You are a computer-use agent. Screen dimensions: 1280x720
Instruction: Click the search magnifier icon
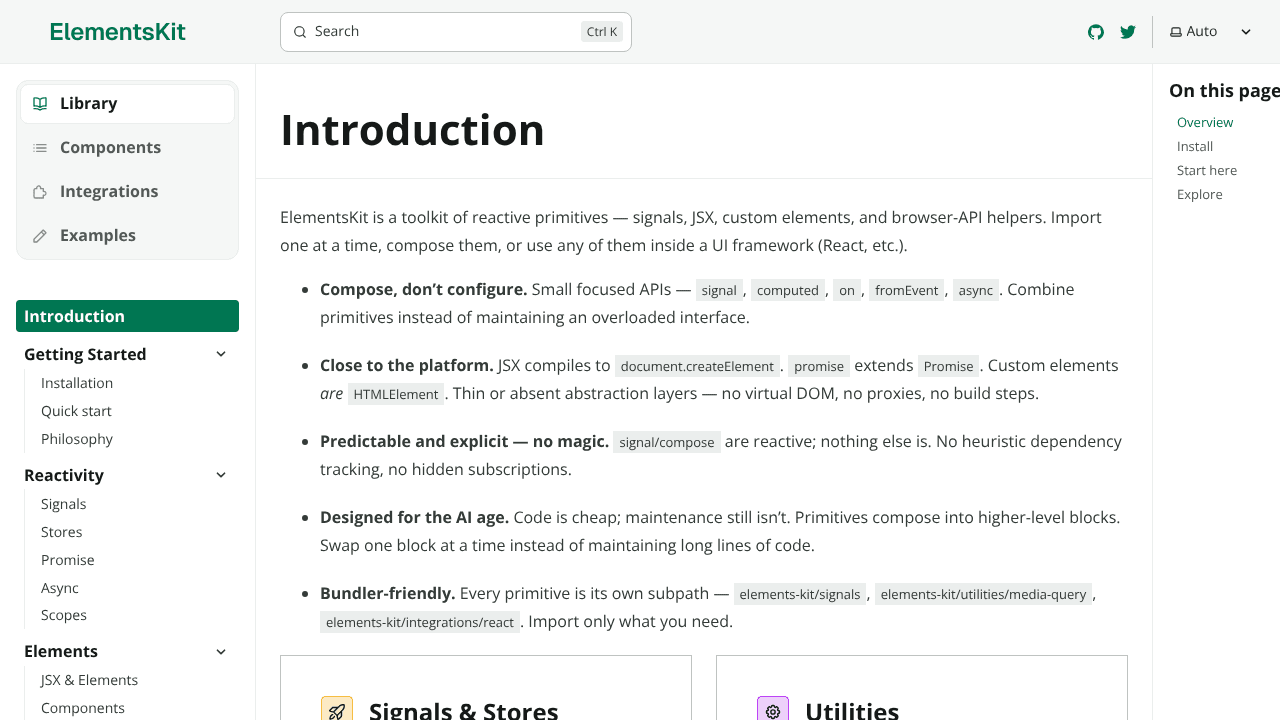tap(300, 32)
